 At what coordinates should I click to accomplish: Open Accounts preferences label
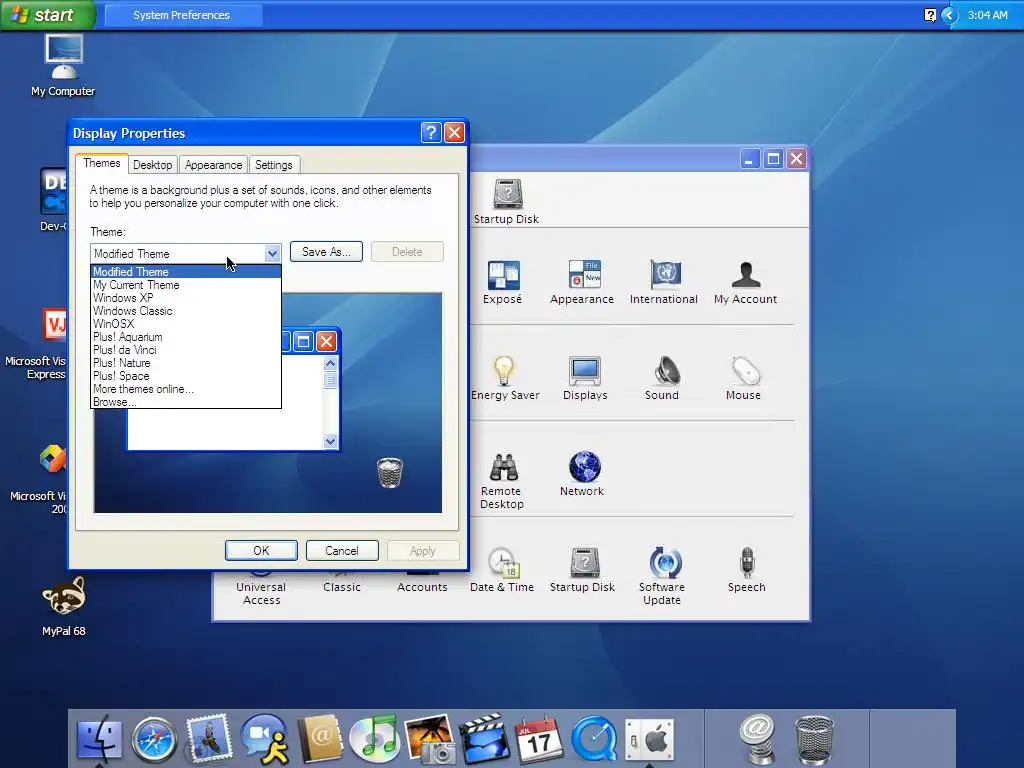pos(422,587)
